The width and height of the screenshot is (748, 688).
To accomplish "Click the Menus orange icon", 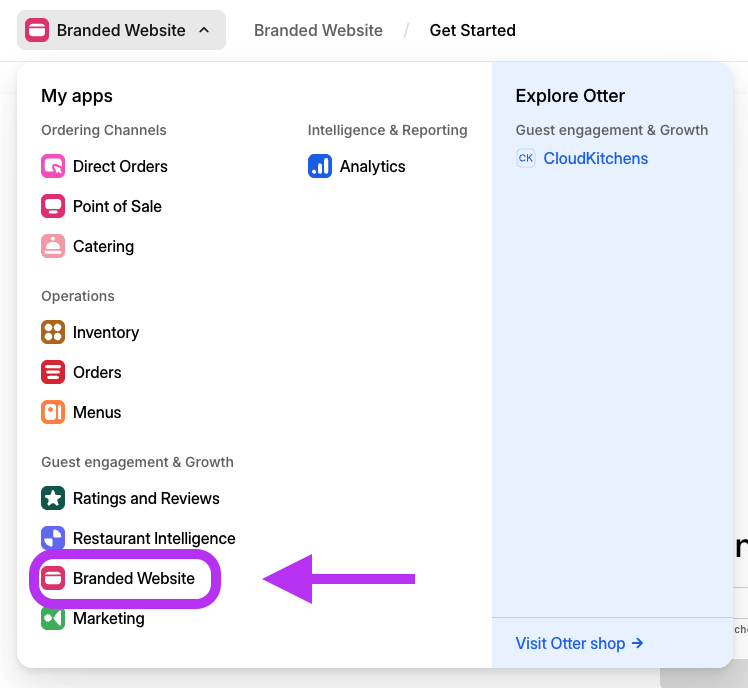I will (53, 412).
